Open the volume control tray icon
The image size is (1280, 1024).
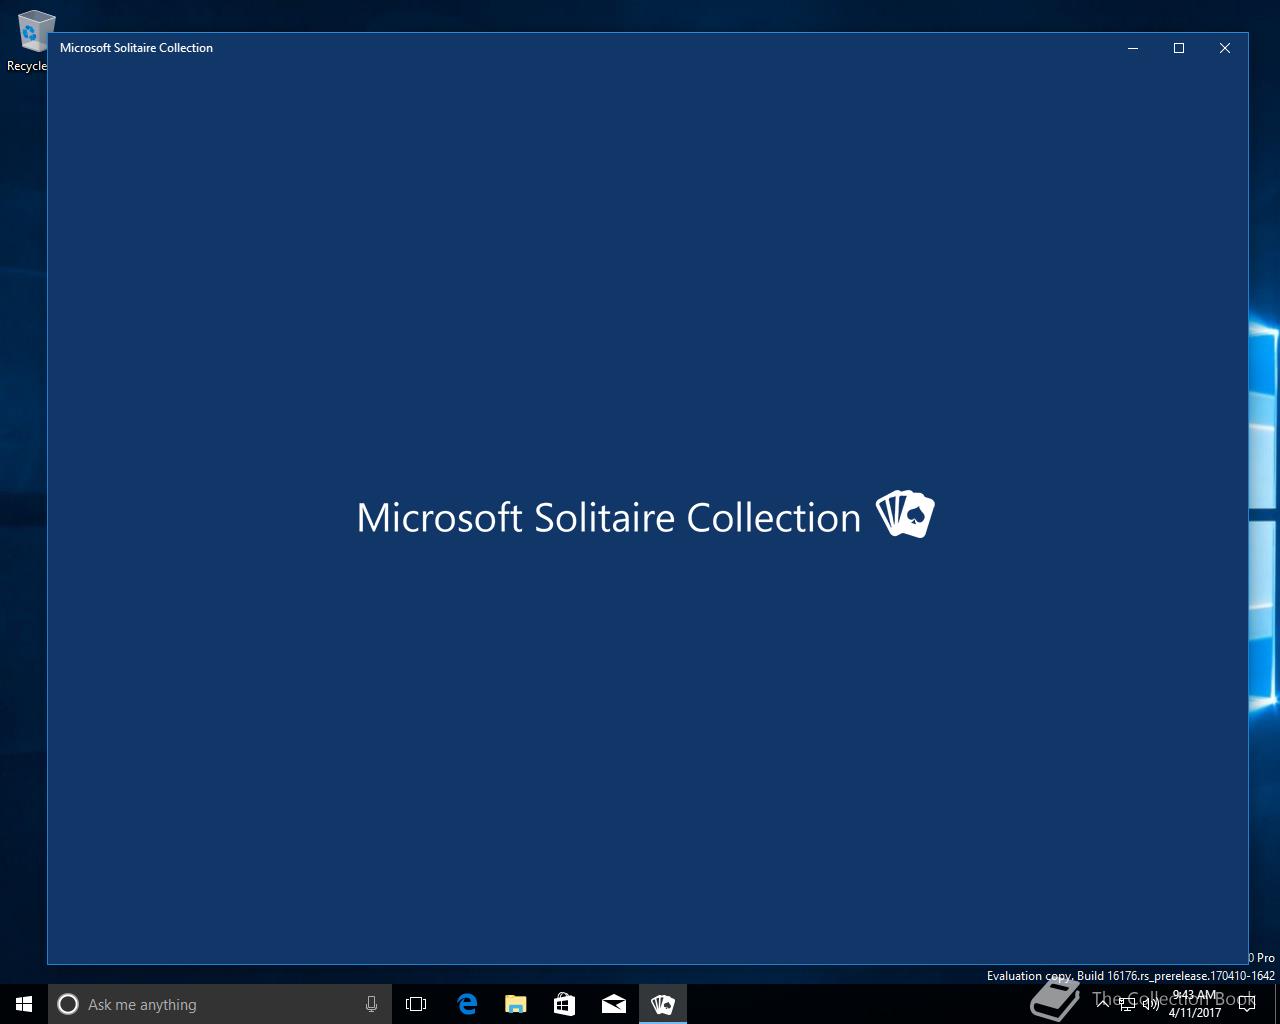[1151, 1004]
